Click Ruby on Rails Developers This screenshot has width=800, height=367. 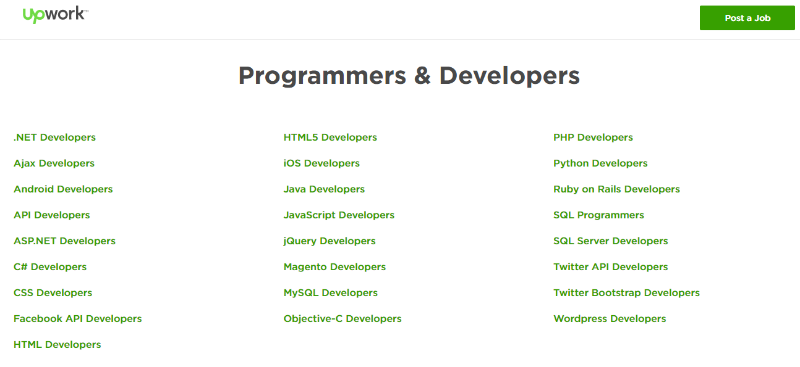(x=617, y=189)
